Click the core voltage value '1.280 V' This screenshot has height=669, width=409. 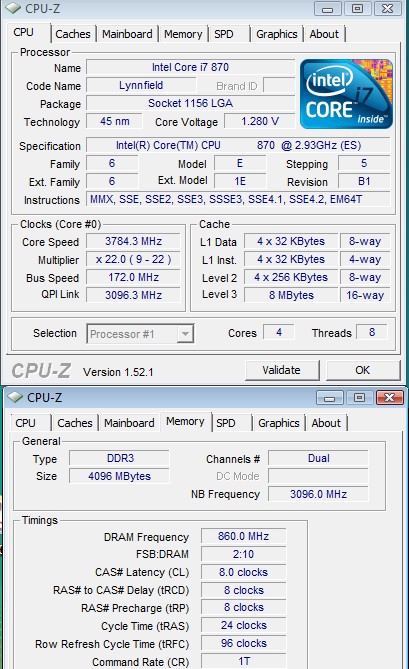pyautogui.click(x=260, y=121)
